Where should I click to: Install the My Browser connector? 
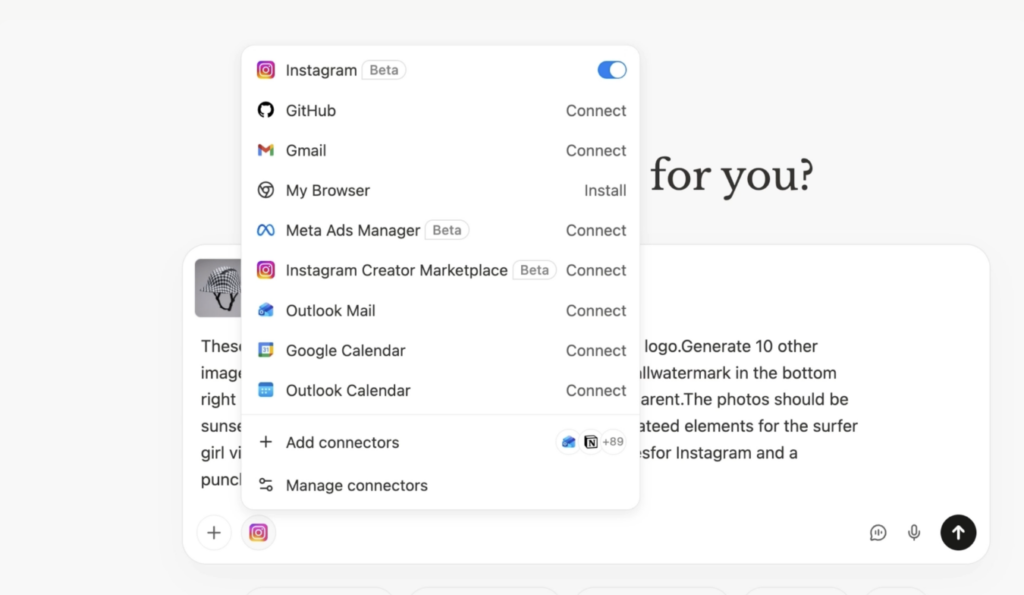605,190
